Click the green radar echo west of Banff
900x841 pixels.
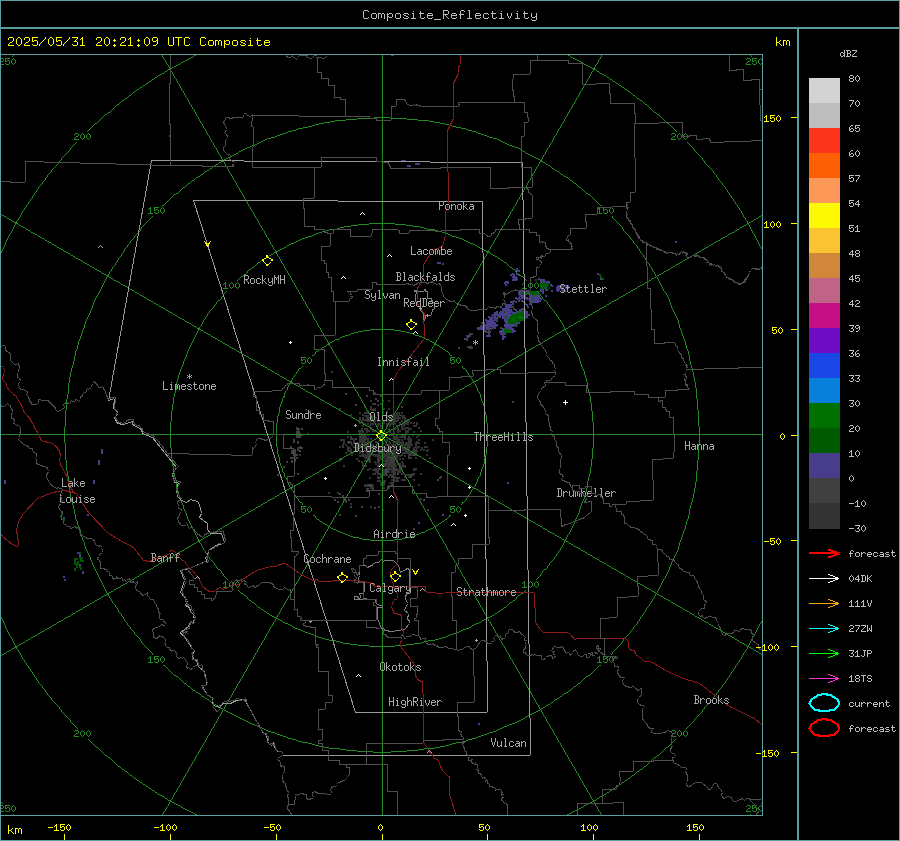click(78, 562)
